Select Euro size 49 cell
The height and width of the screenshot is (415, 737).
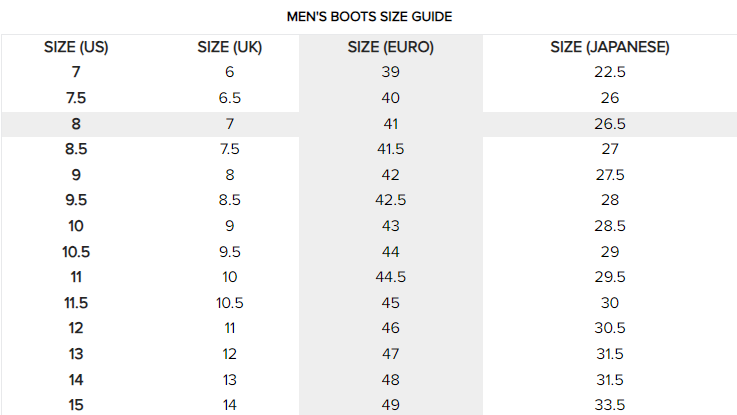[x=390, y=404]
